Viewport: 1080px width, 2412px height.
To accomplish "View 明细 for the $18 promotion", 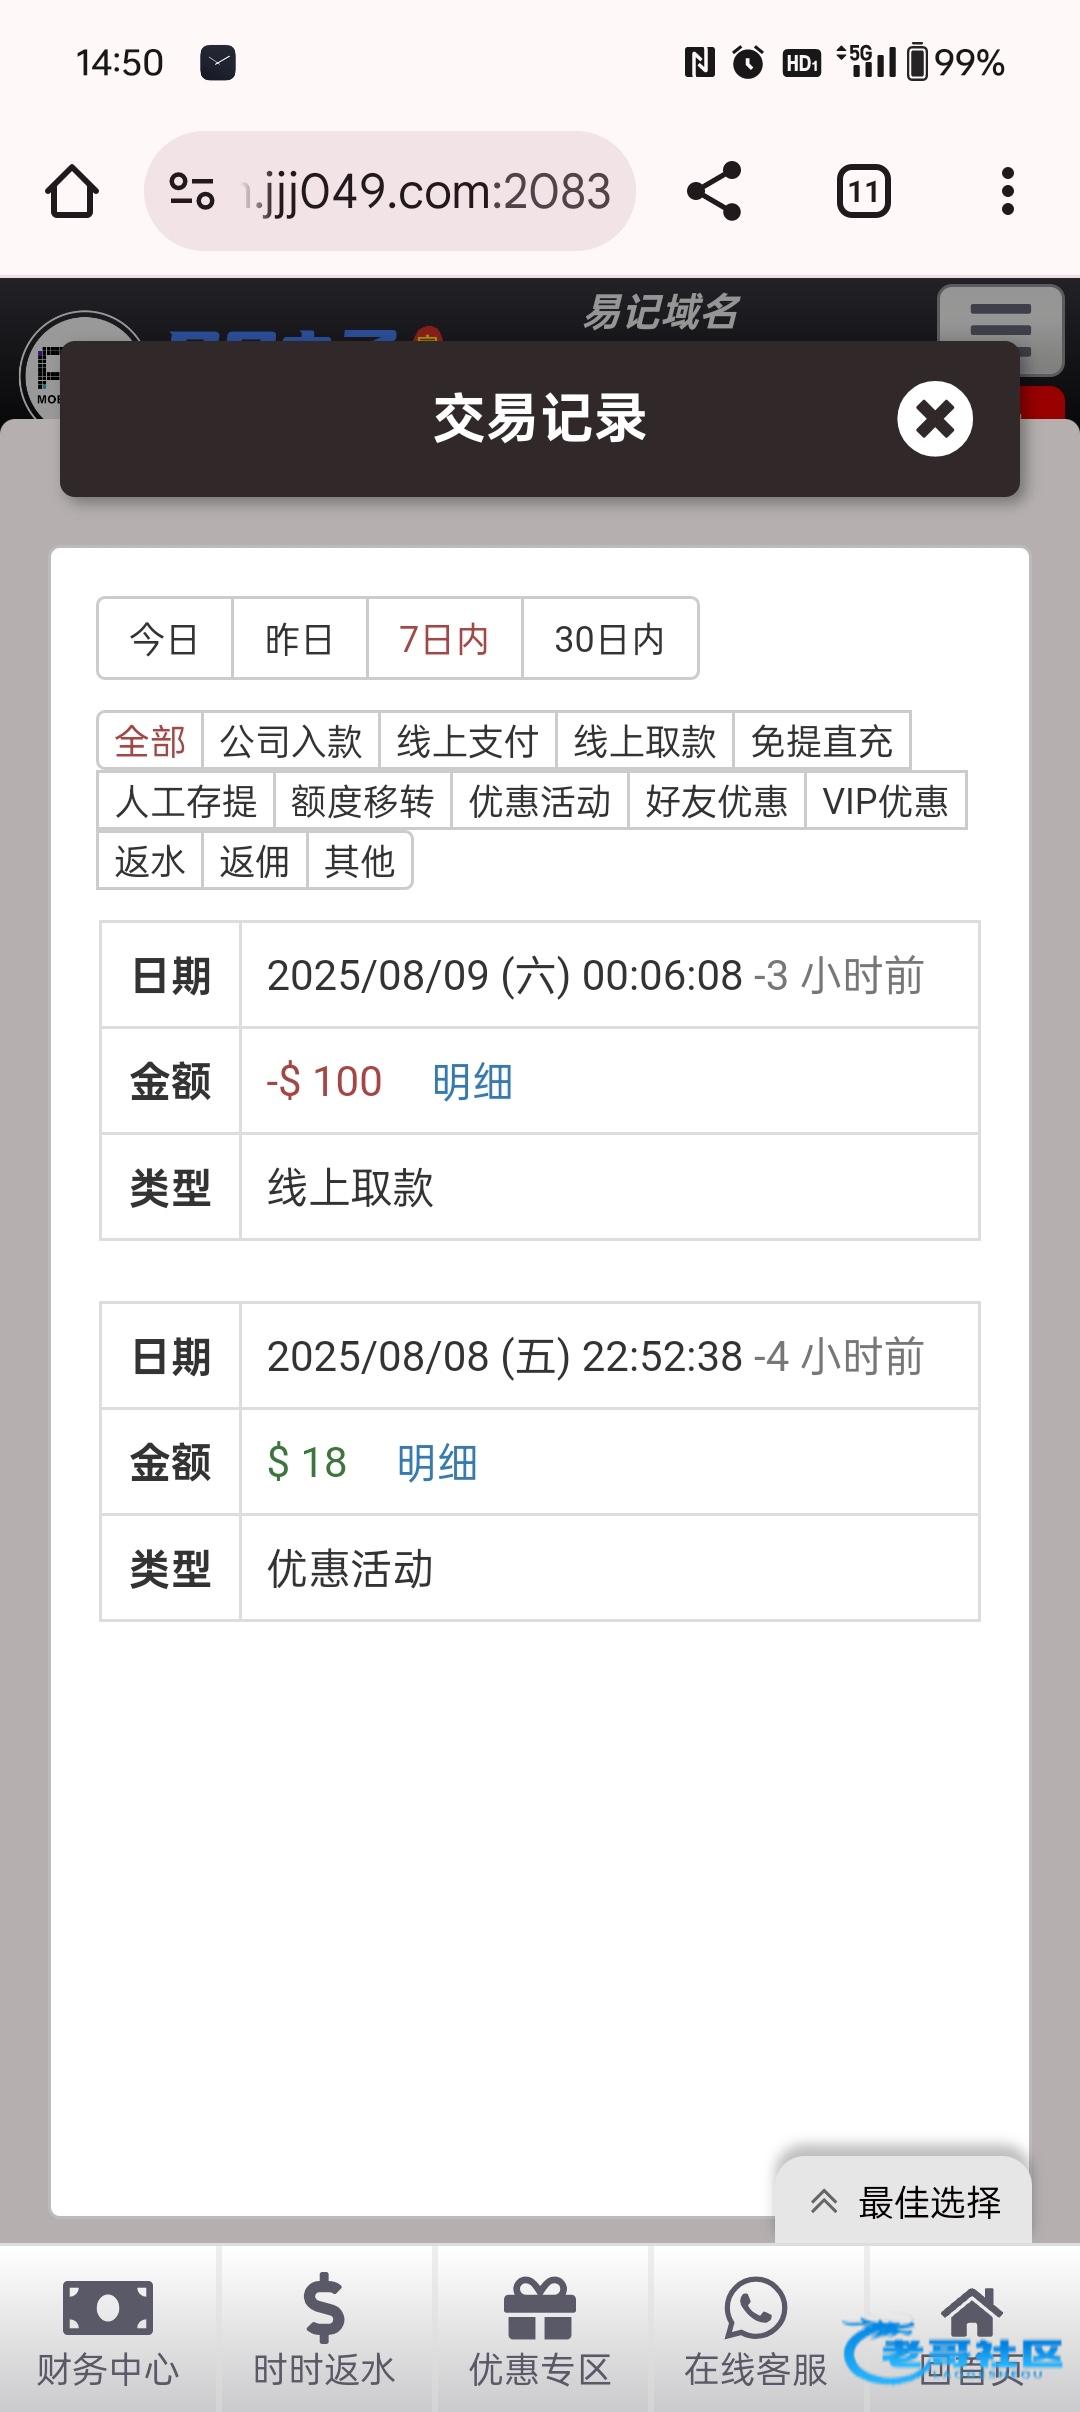I will tap(437, 1463).
